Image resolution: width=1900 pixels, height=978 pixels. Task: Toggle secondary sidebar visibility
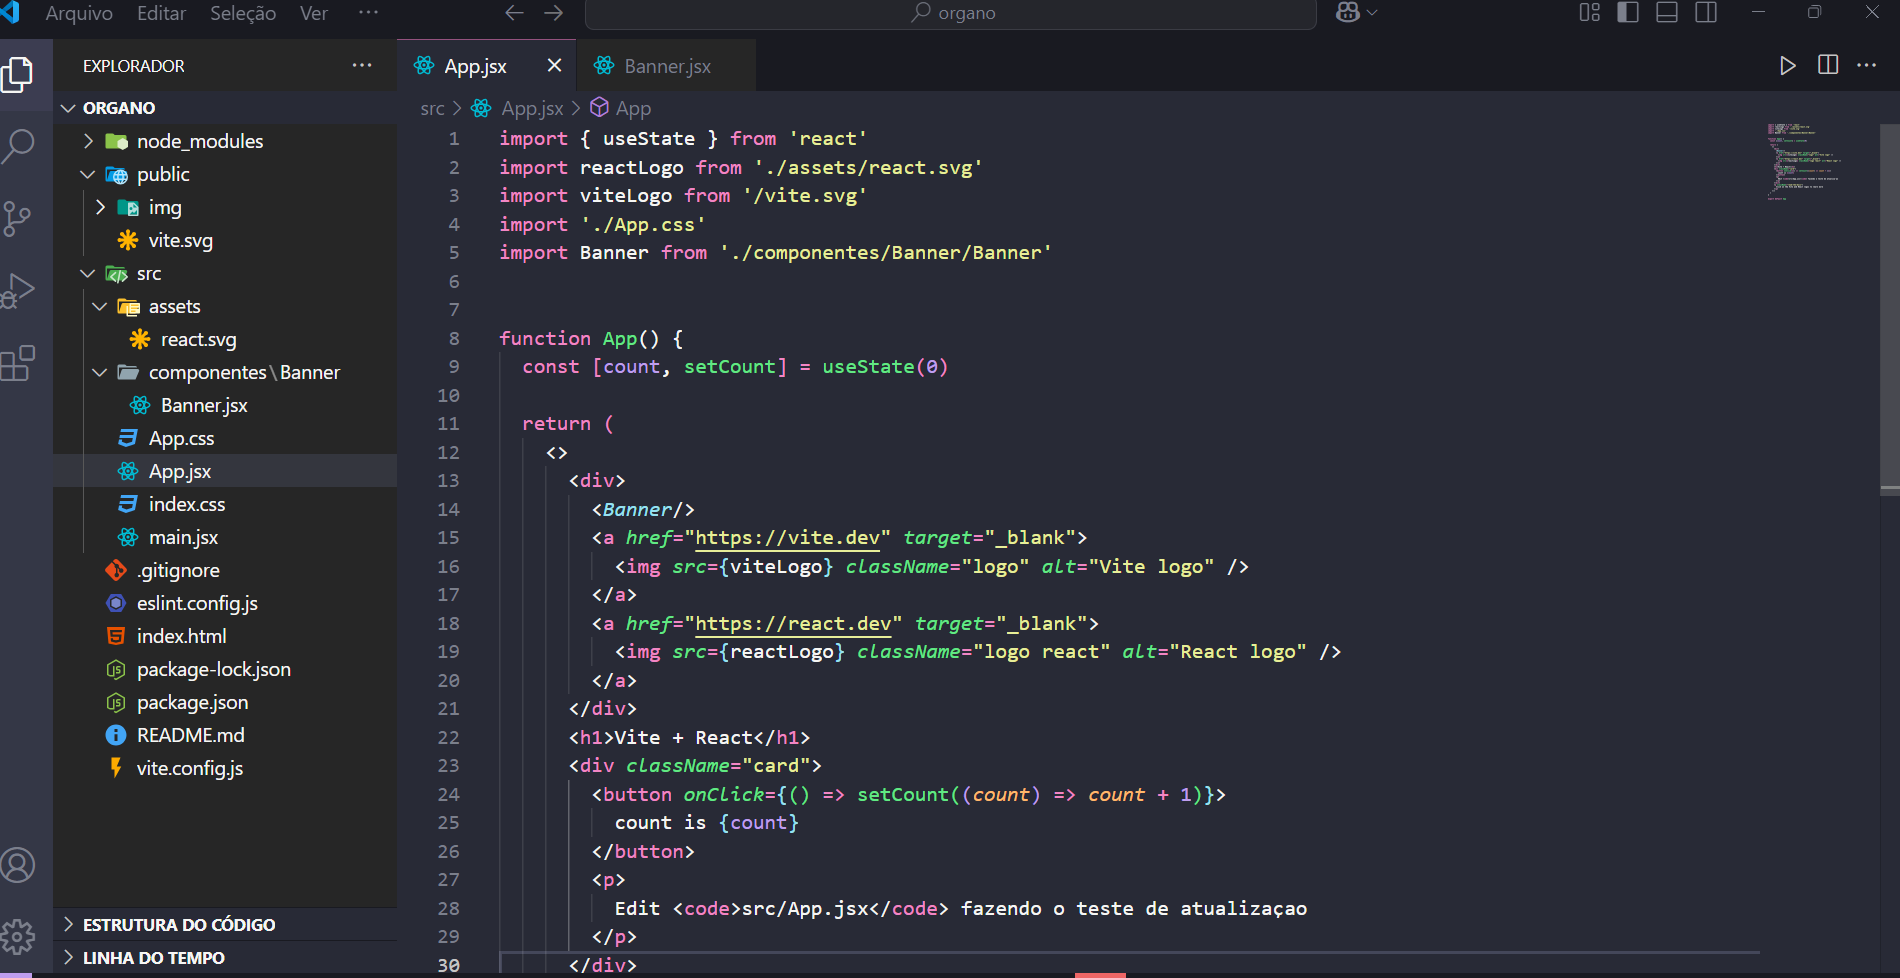click(x=1706, y=12)
